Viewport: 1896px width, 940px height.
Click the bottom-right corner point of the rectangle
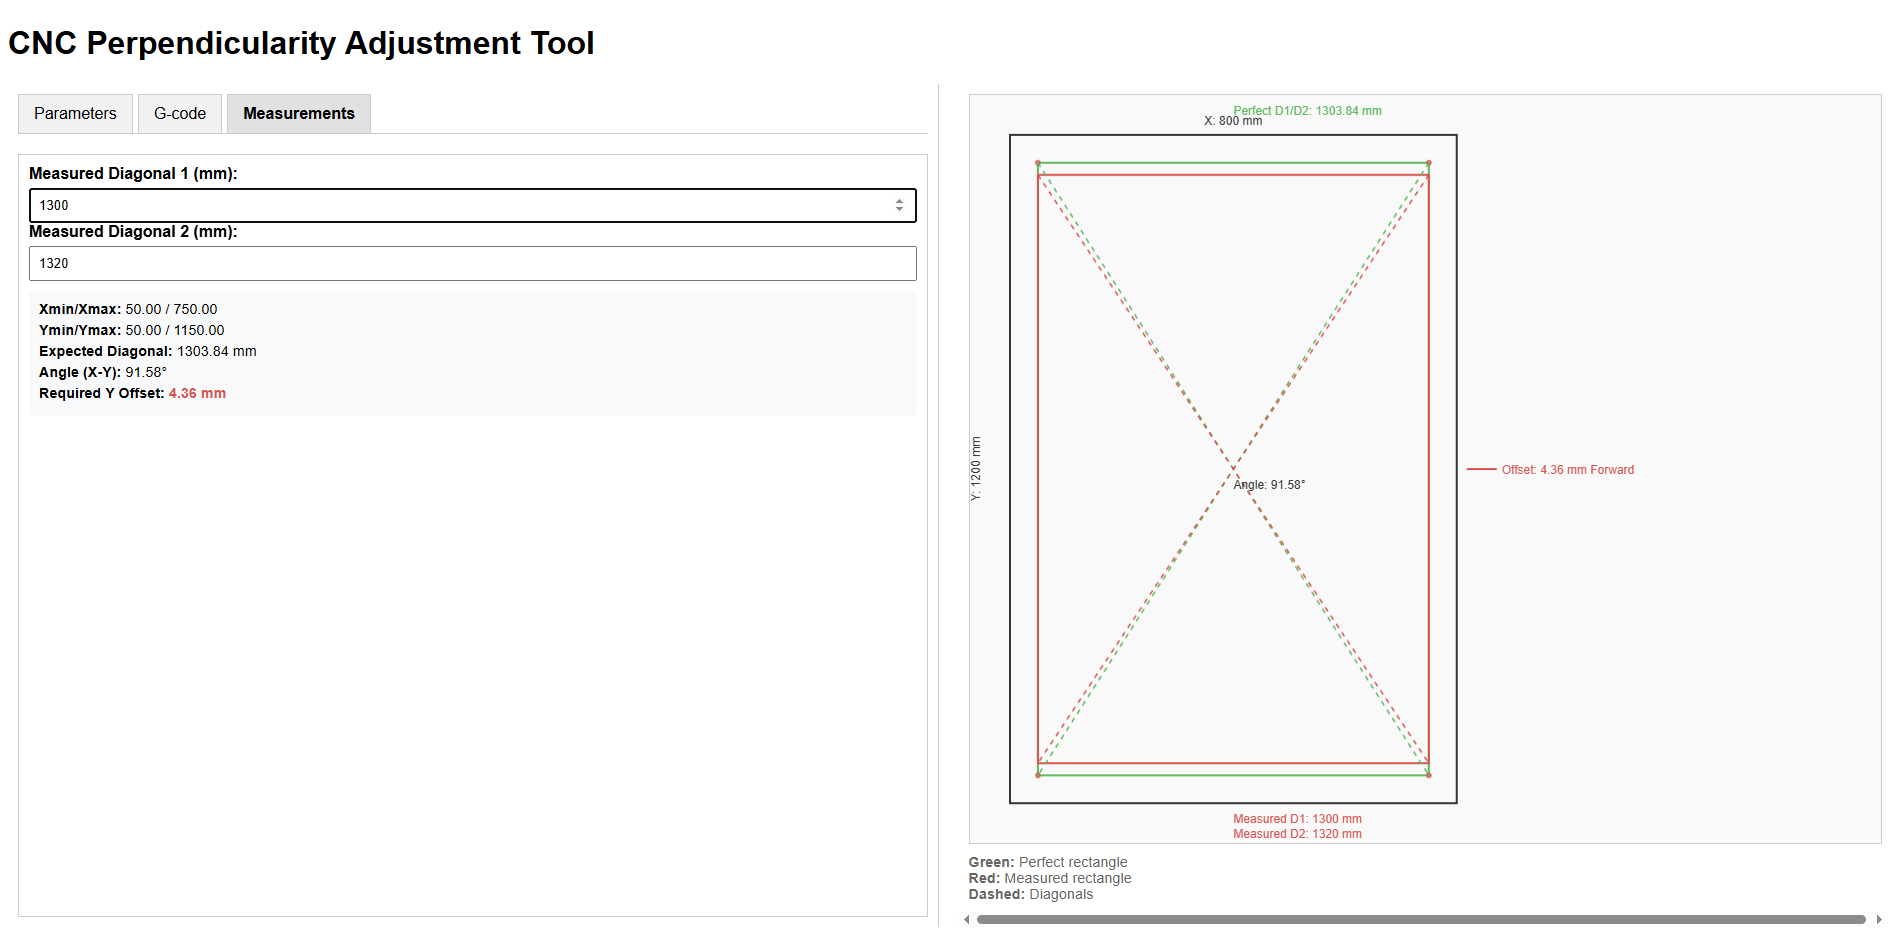[x=1428, y=775]
